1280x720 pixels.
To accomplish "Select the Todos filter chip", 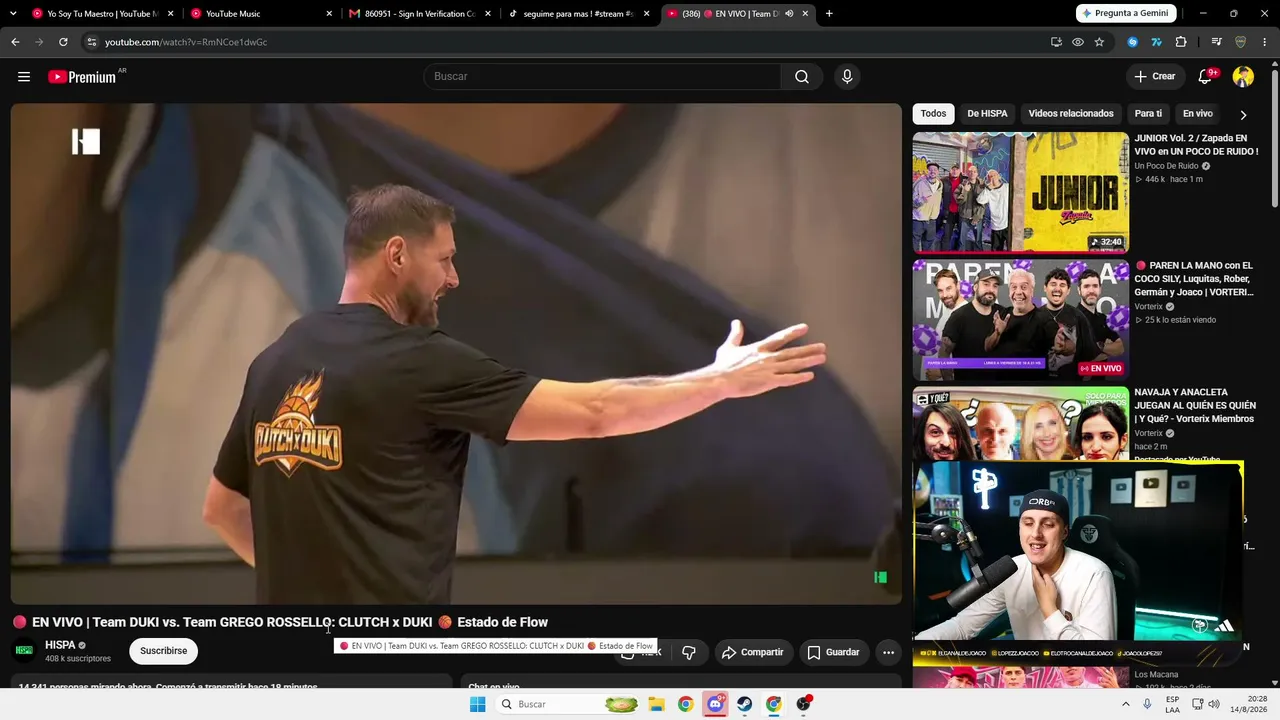I will click(x=933, y=114).
